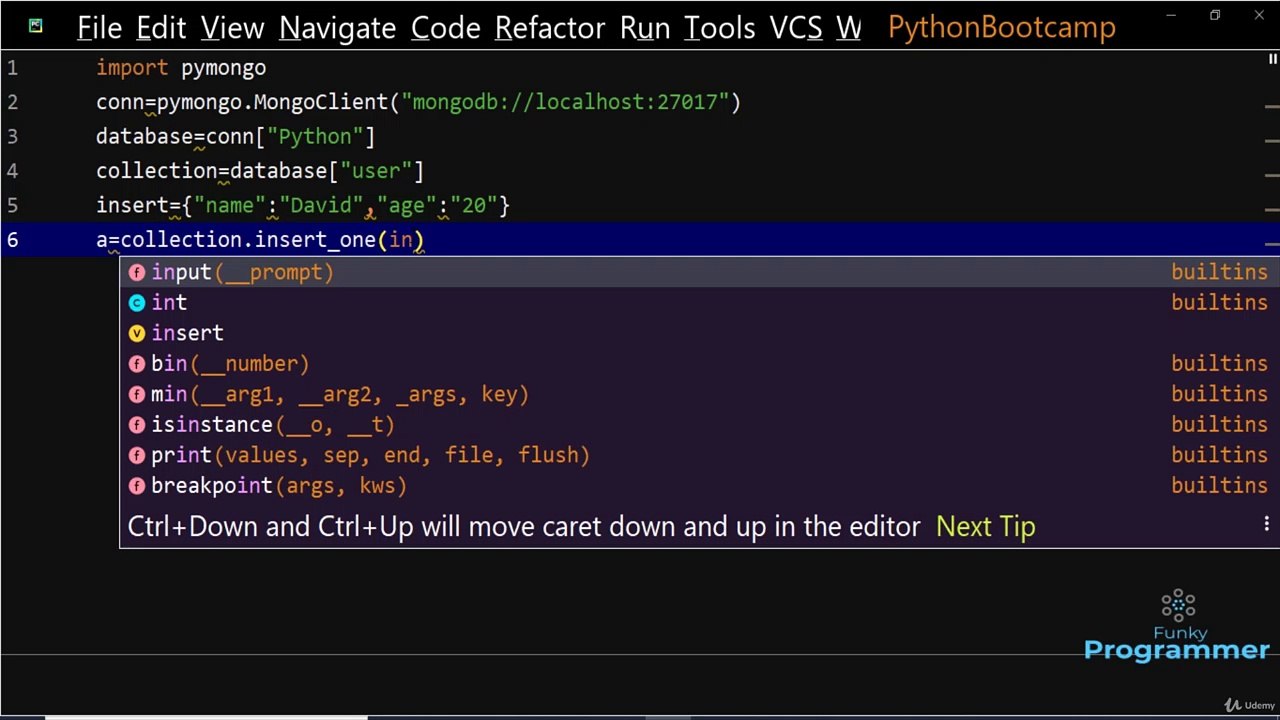
Task: Click the function icon beside min suggestion
Action: pyautogui.click(x=137, y=394)
